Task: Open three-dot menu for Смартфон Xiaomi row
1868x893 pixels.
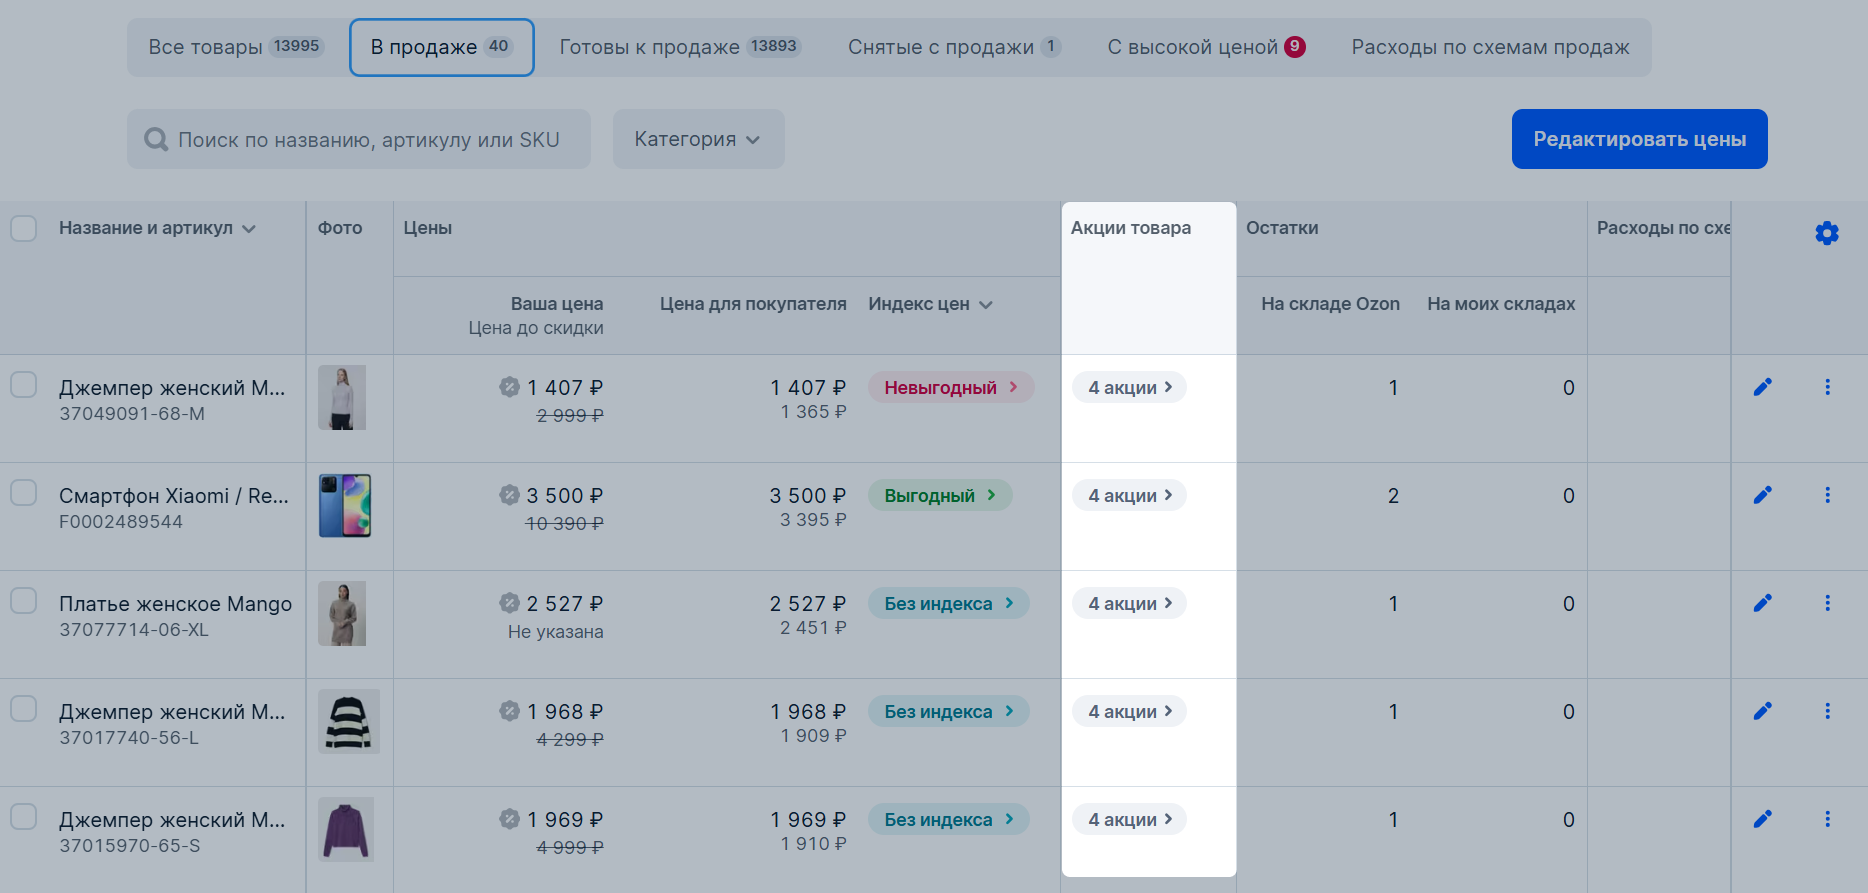Action: [1828, 495]
